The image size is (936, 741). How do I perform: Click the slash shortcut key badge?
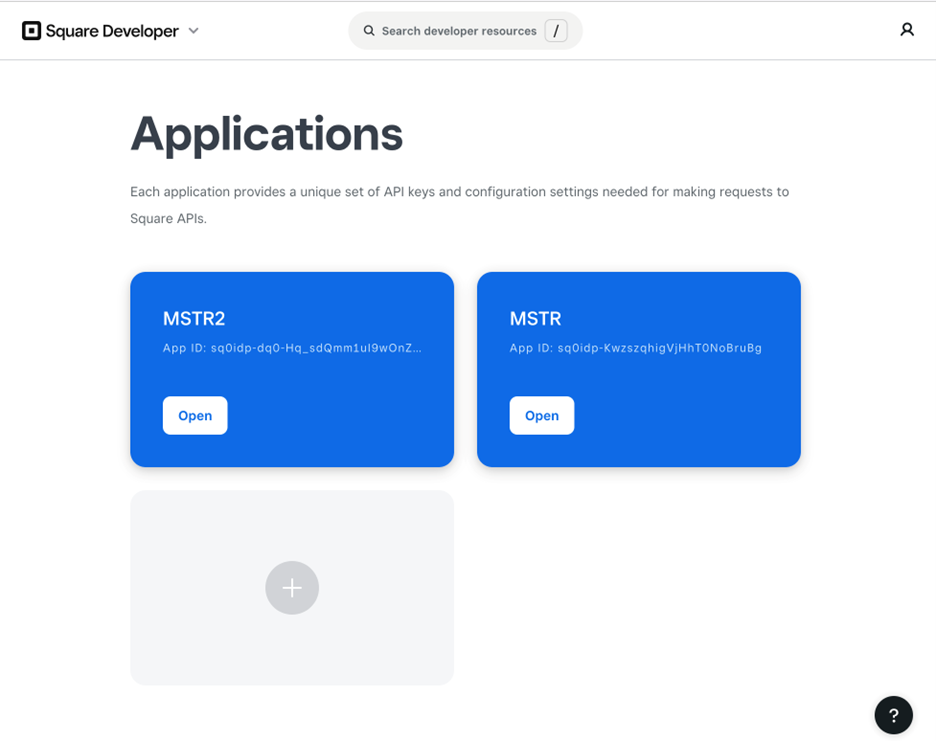[556, 31]
